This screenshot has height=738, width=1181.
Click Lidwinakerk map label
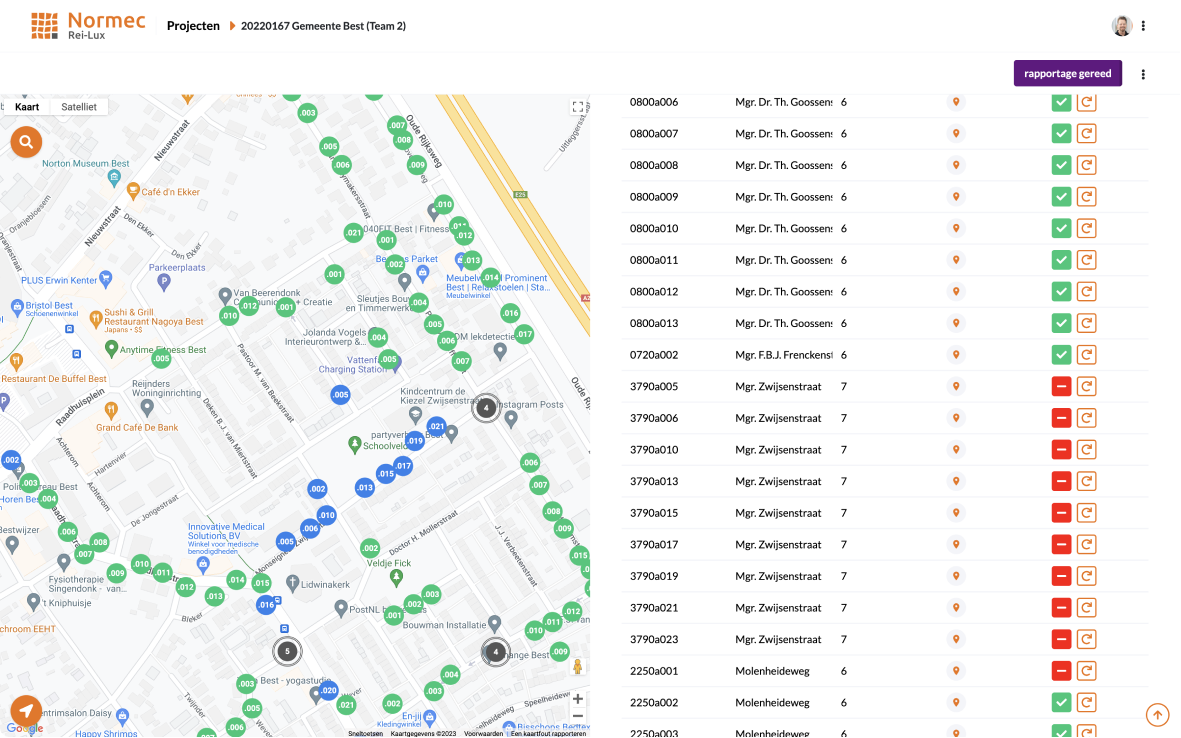point(325,584)
